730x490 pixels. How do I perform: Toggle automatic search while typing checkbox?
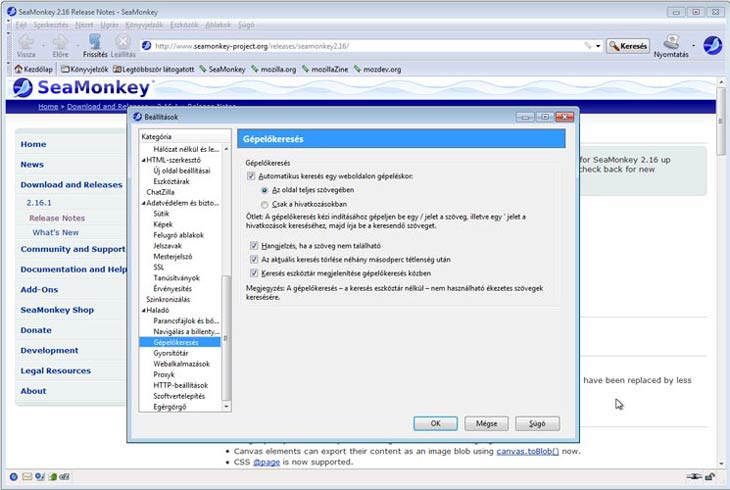[x=251, y=176]
